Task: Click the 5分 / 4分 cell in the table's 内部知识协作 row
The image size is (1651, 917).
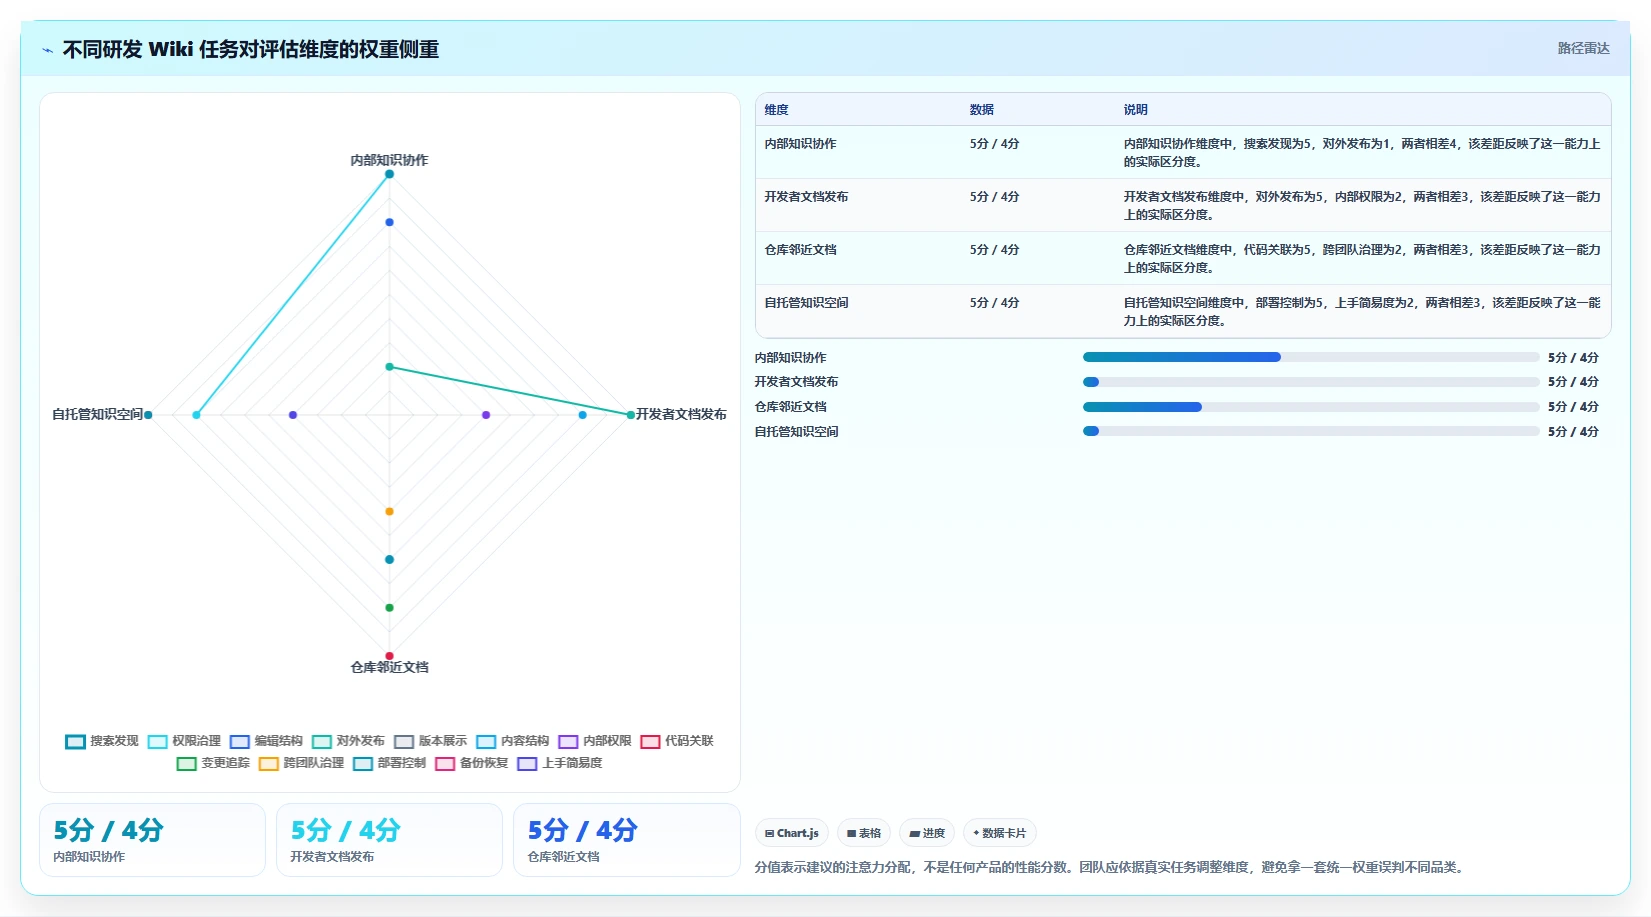Action: click(x=994, y=144)
